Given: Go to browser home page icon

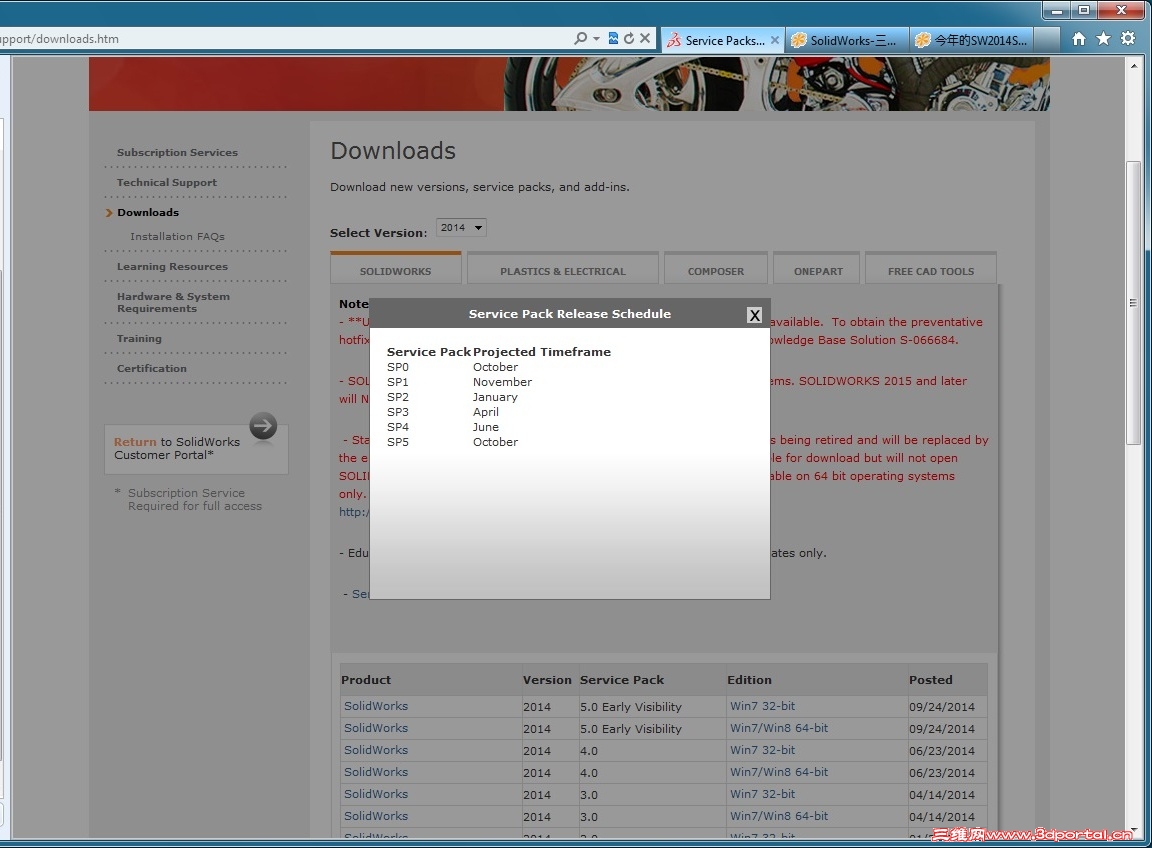Looking at the screenshot, I should (x=1079, y=39).
